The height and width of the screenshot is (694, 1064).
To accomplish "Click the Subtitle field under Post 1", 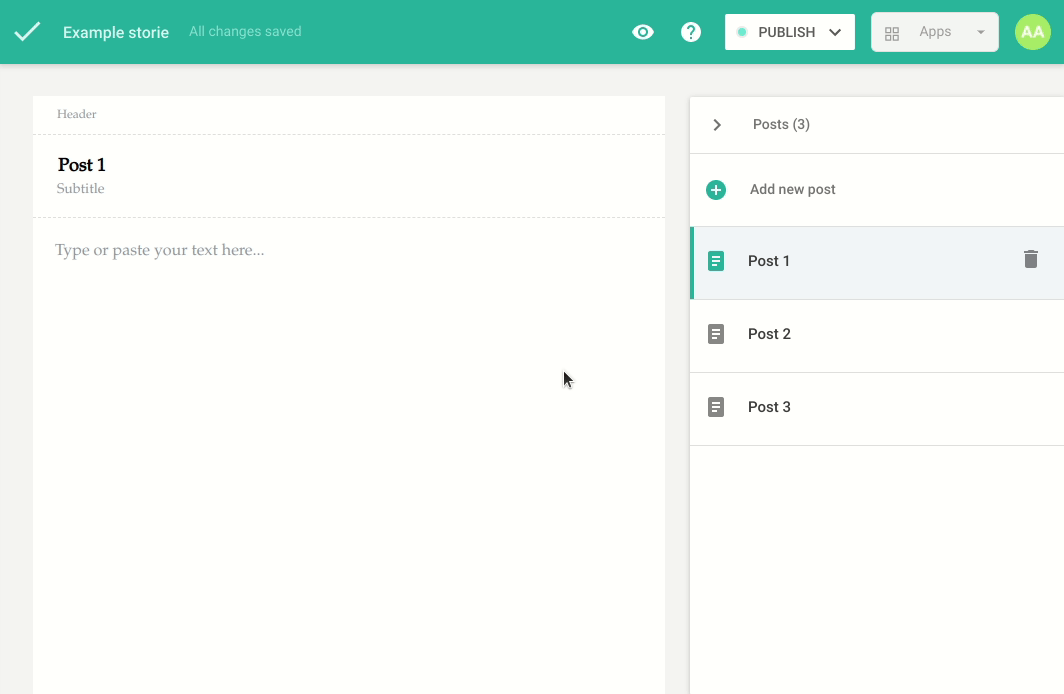I will click(x=80, y=189).
